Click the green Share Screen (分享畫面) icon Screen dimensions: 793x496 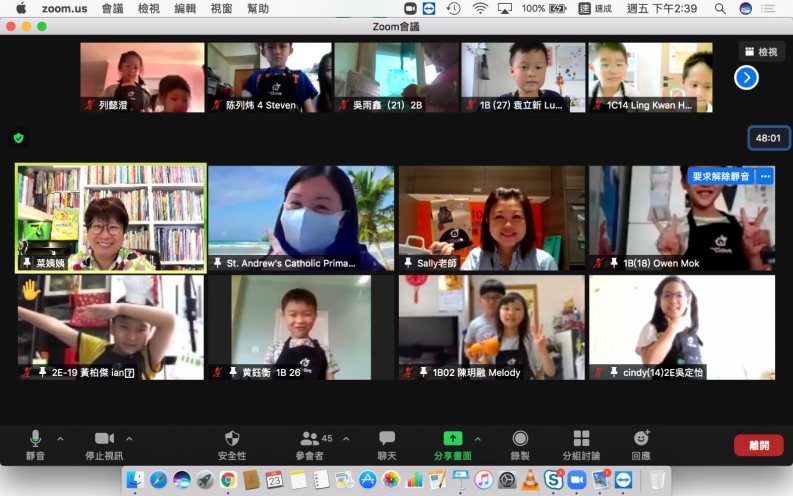pos(453,439)
